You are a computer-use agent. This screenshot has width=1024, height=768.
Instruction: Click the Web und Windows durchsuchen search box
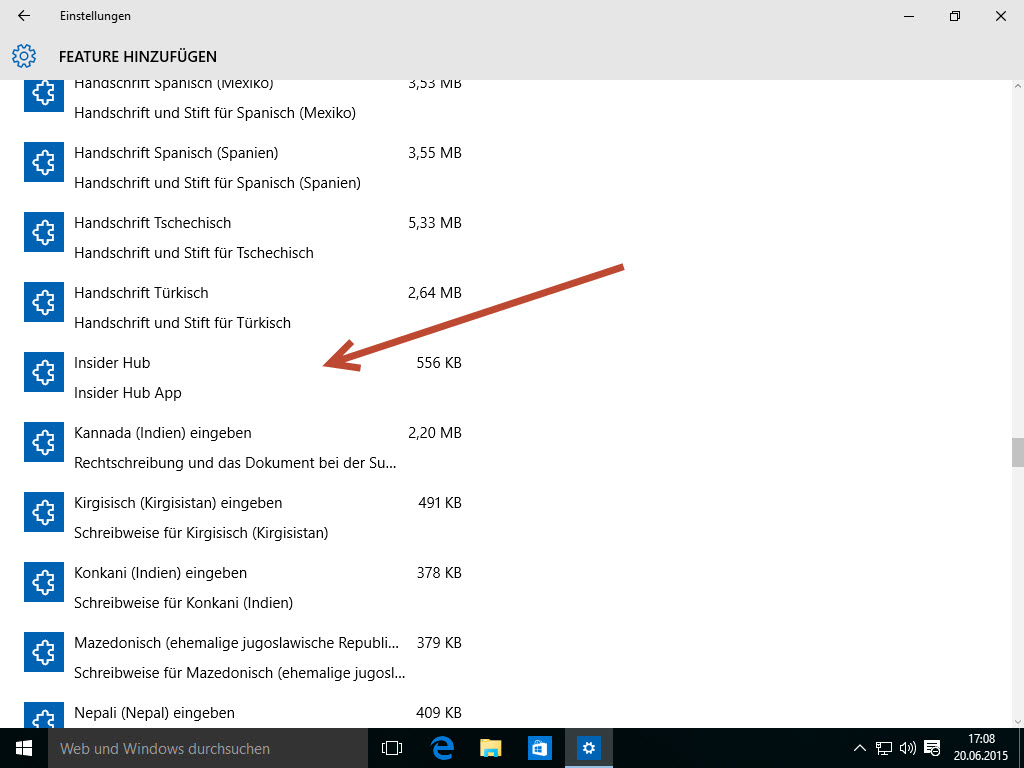coord(208,748)
